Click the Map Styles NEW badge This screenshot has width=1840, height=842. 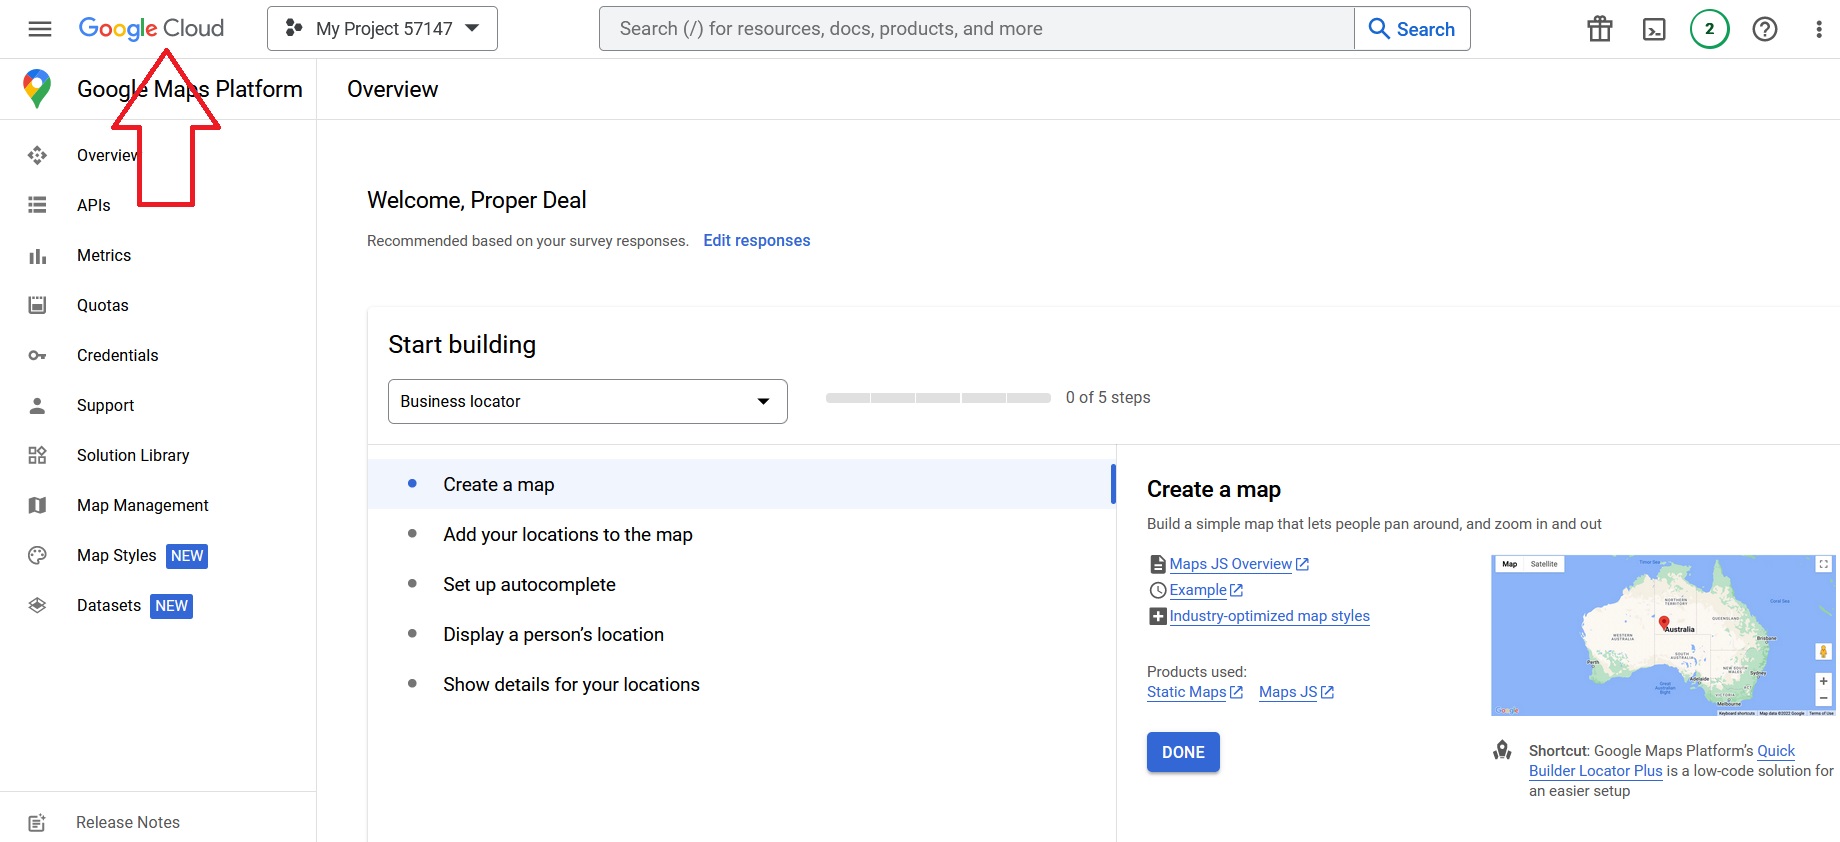pos(187,556)
